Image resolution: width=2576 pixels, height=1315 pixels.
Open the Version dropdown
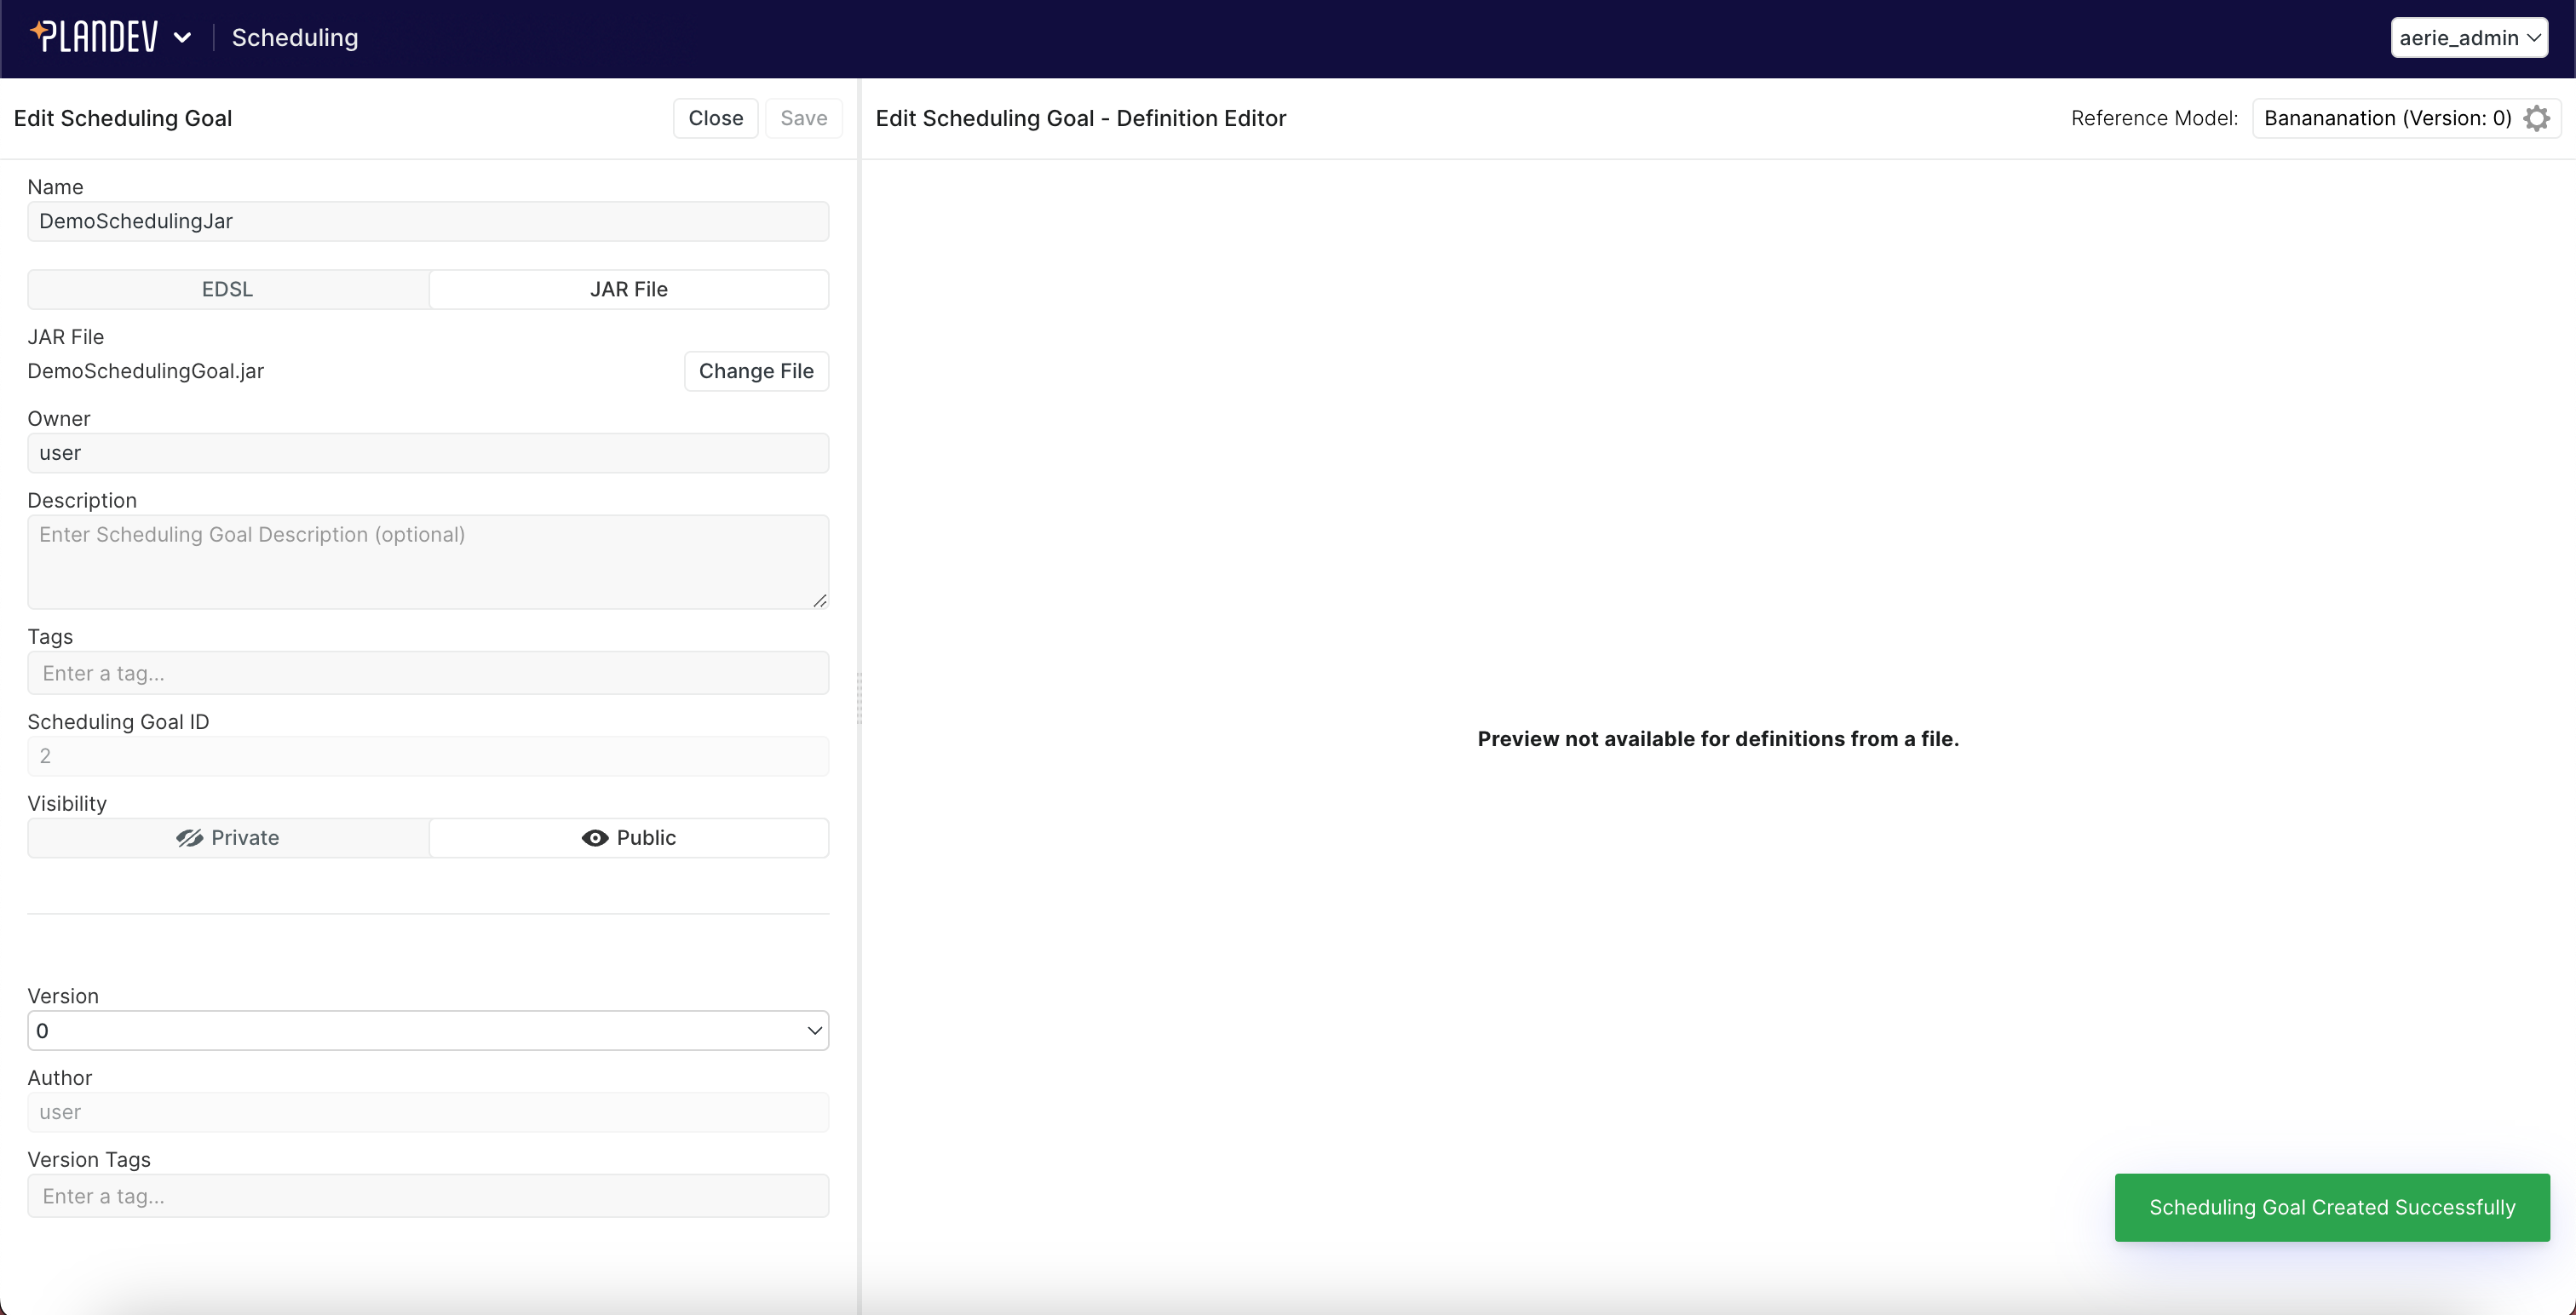click(428, 1031)
